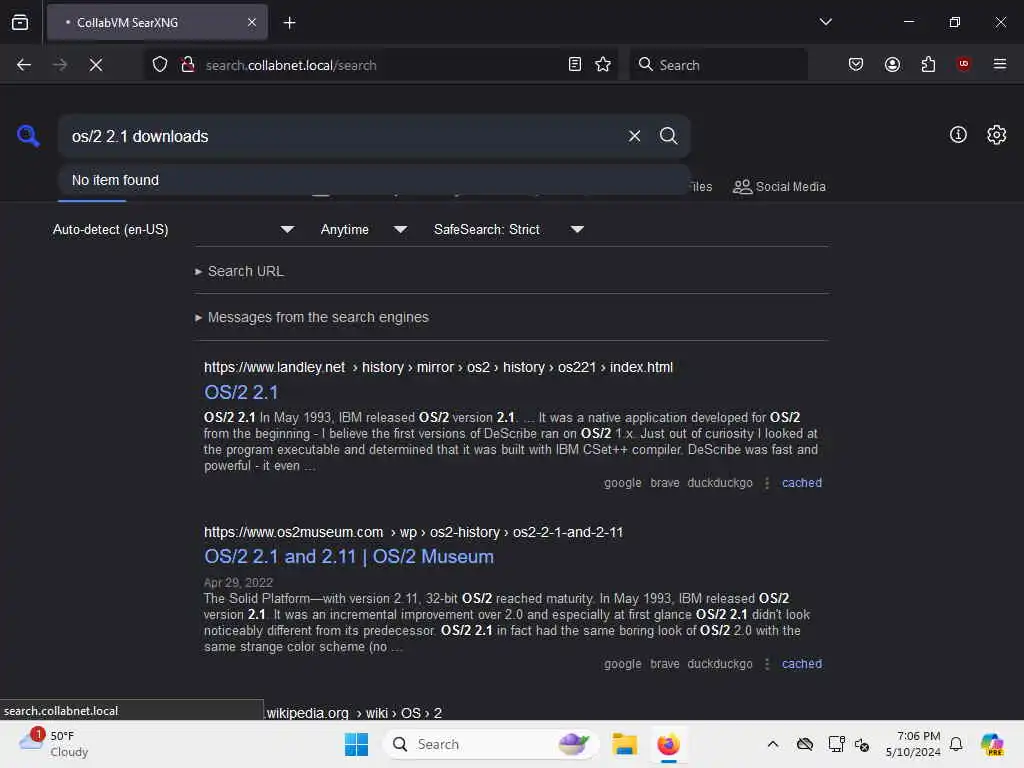Image resolution: width=1024 pixels, height=768 pixels.
Task: Open the OS/2 2.1 result link
Action: (x=241, y=392)
